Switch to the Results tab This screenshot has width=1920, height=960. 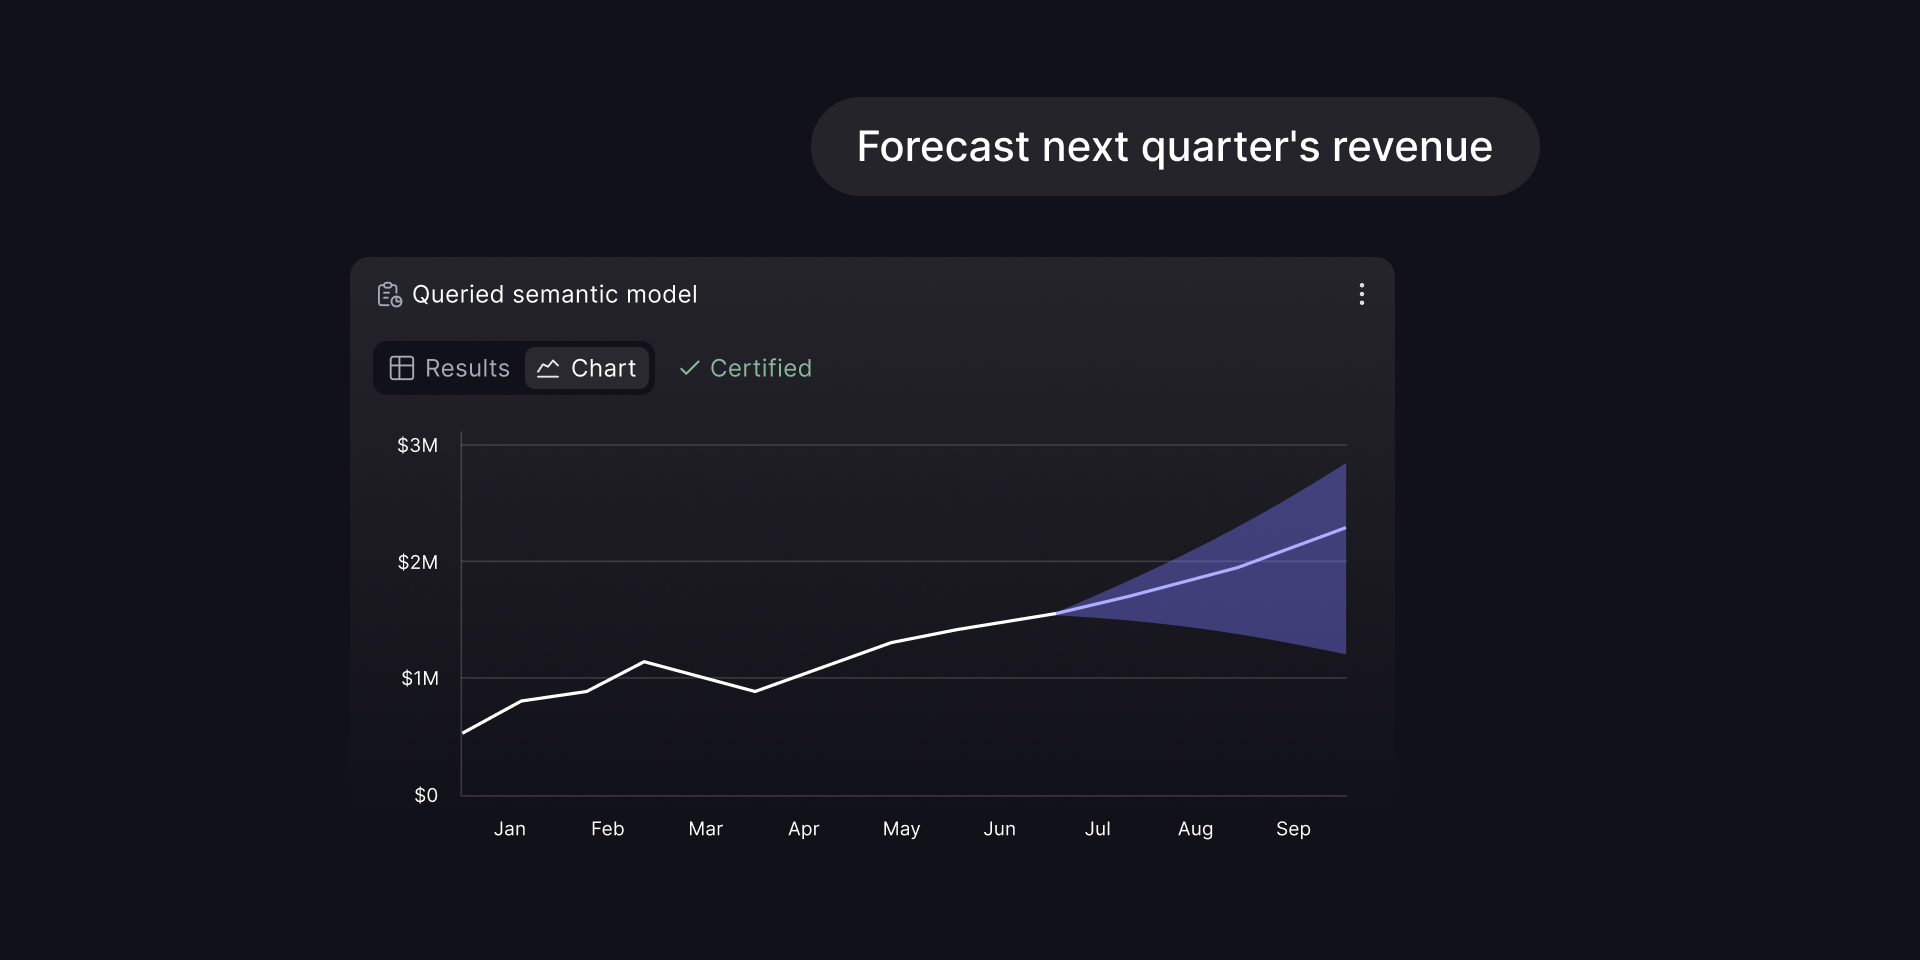[x=450, y=368]
